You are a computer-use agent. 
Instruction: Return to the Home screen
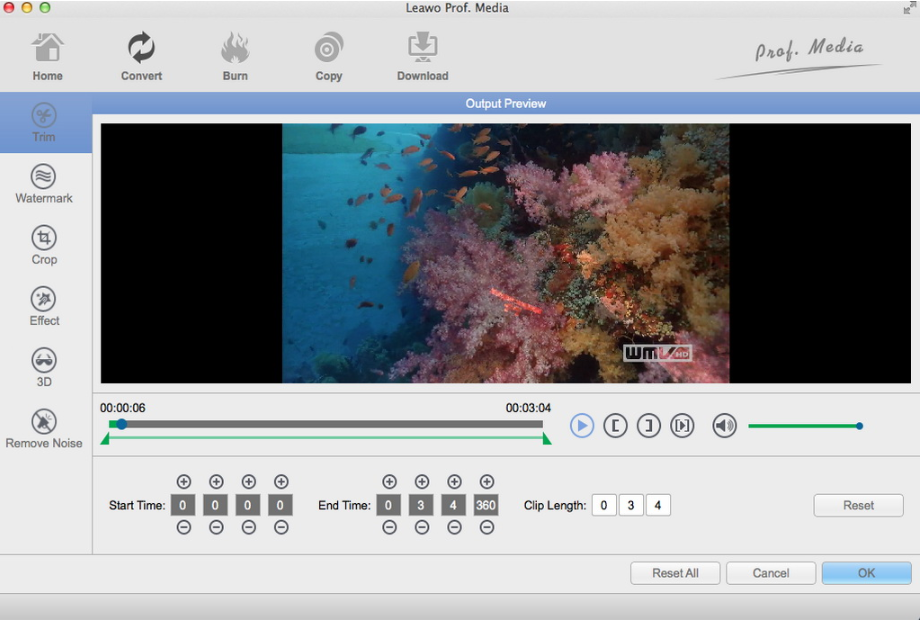click(47, 56)
